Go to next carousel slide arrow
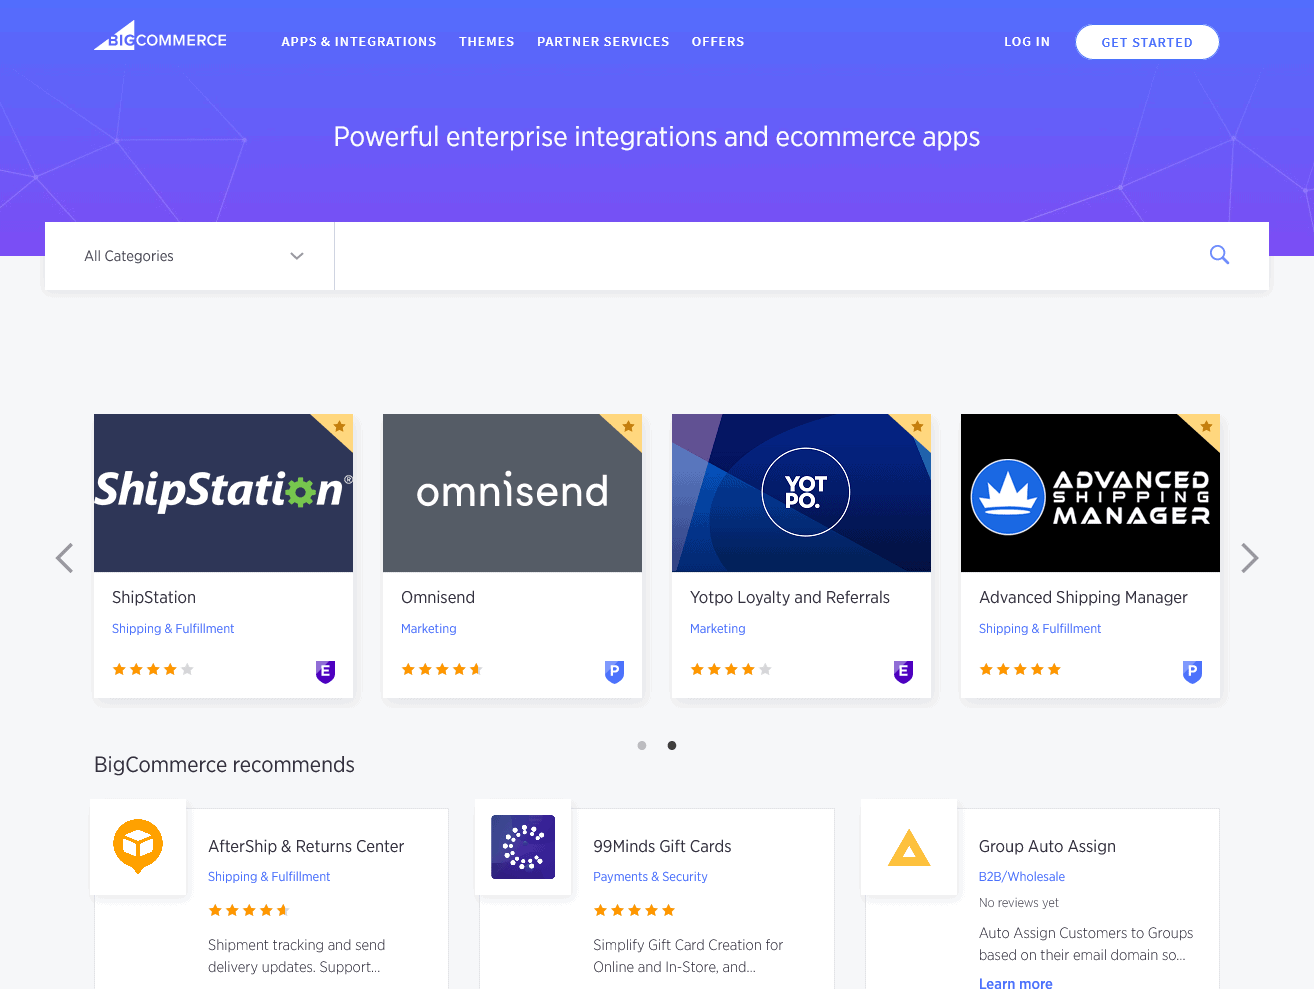Viewport: 1314px width, 989px height. pyautogui.click(x=1249, y=558)
